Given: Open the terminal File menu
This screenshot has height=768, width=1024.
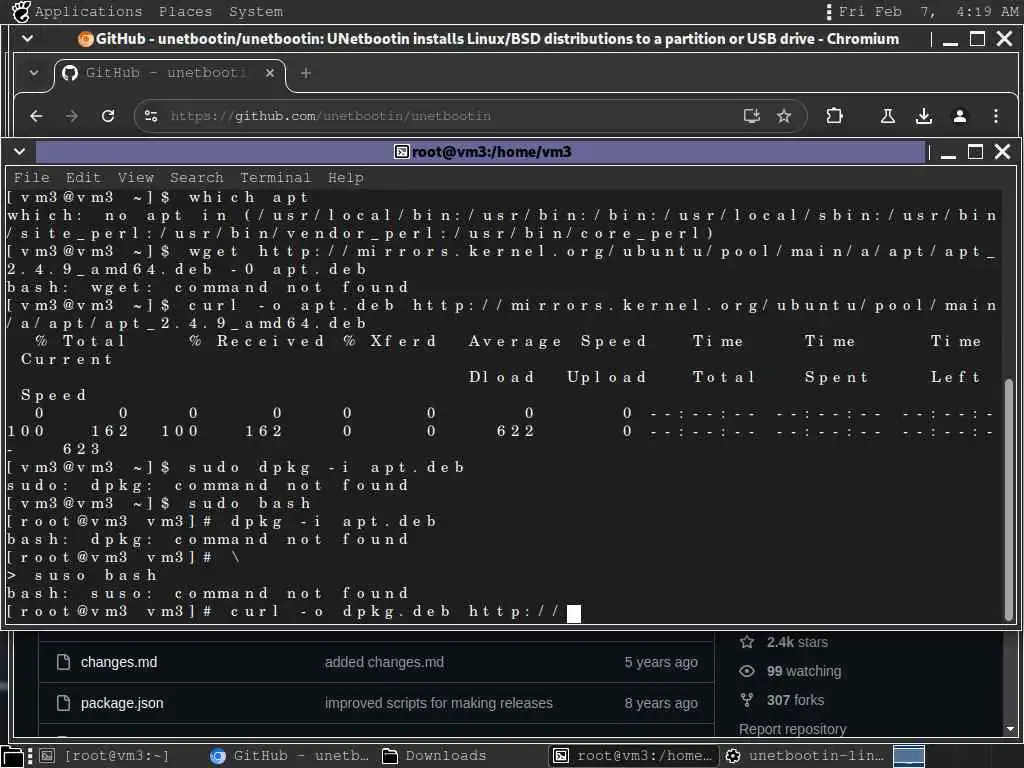Looking at the screenshot, I should click(31, 178).
